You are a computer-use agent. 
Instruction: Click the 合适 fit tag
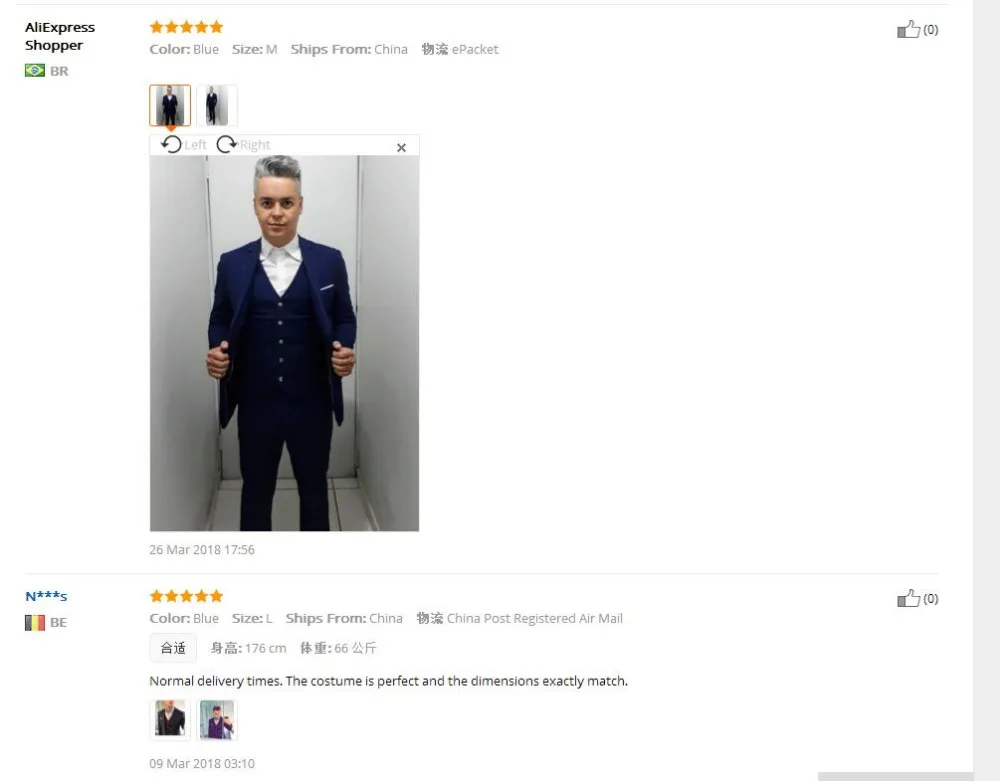[x=173, y=648]
